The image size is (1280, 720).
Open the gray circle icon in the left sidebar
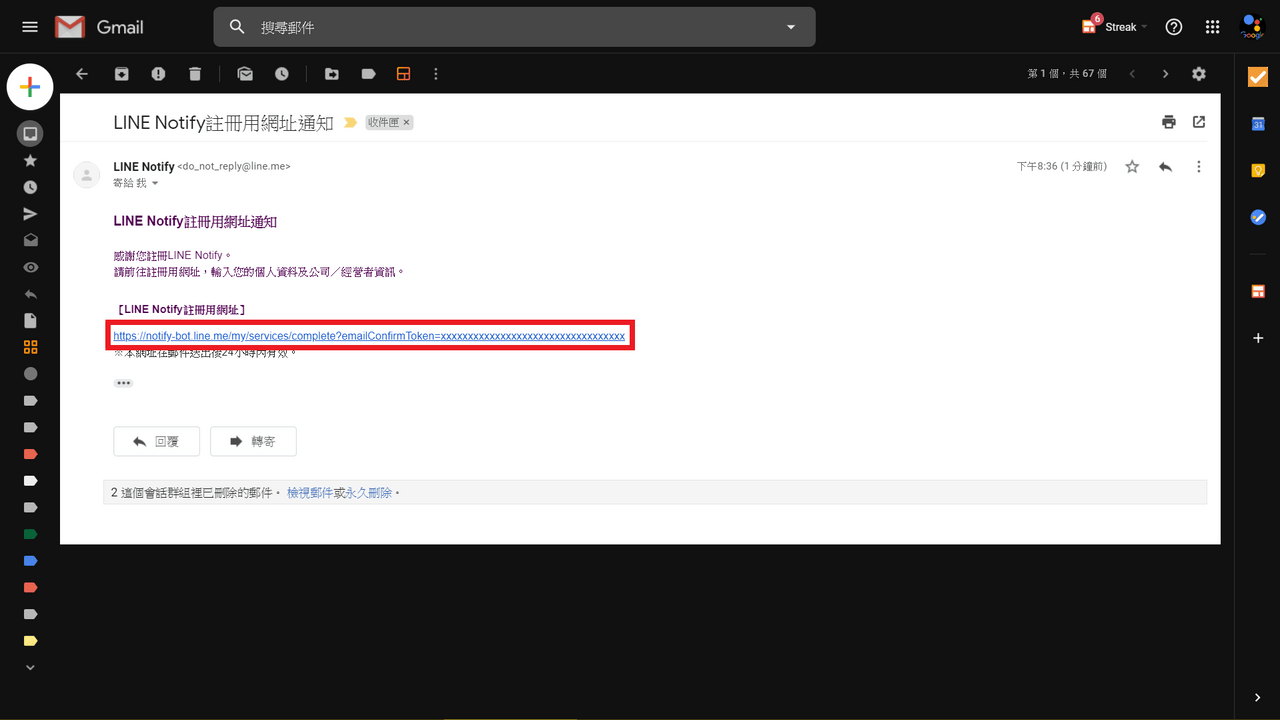pos(30,374)
